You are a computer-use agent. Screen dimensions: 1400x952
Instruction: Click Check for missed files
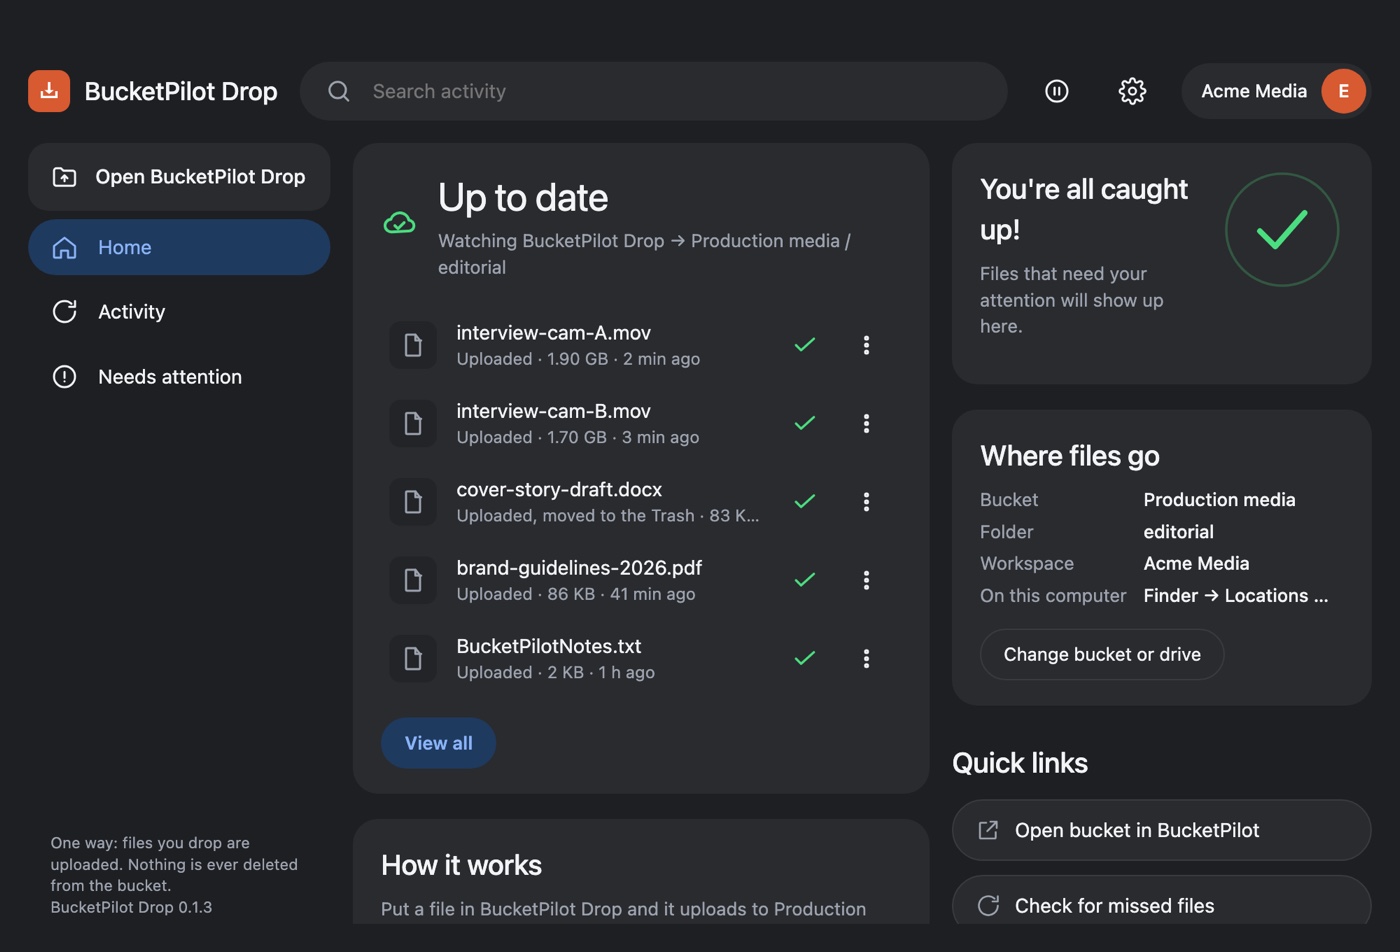click(1161, 905)
